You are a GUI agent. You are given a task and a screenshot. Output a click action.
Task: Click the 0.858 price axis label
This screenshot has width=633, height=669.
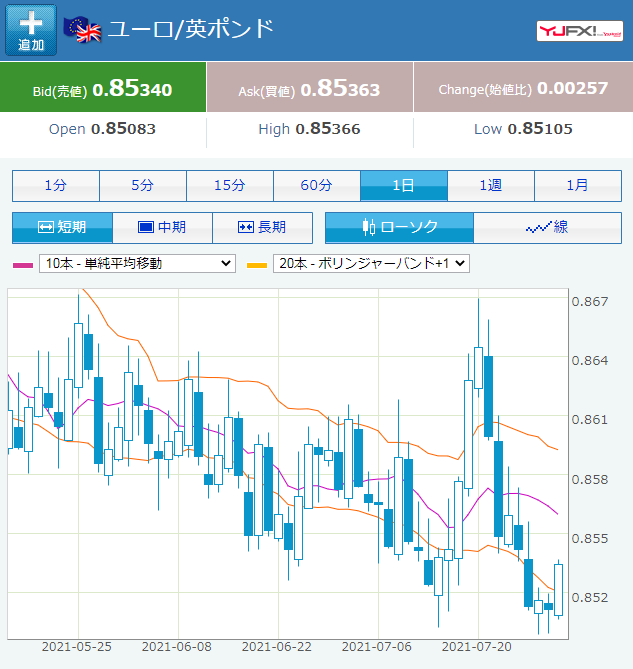590,479
